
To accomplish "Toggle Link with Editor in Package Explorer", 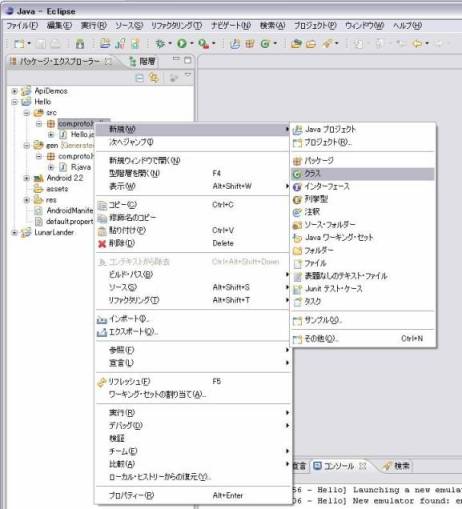I will click(154, 78).
